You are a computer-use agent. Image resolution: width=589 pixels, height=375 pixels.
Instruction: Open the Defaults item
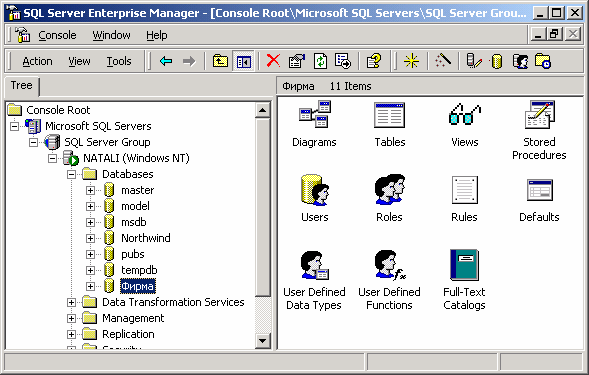coord(539,200)
